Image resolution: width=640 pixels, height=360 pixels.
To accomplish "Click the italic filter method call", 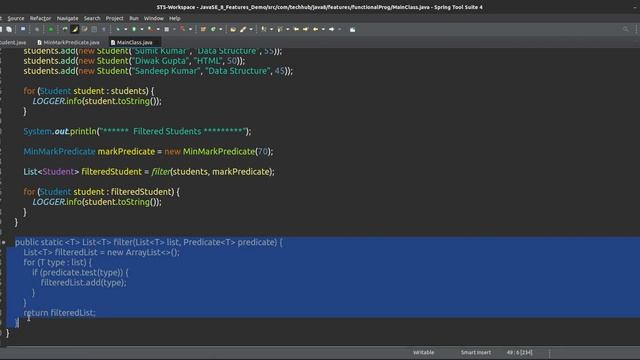I will [161, 172].
